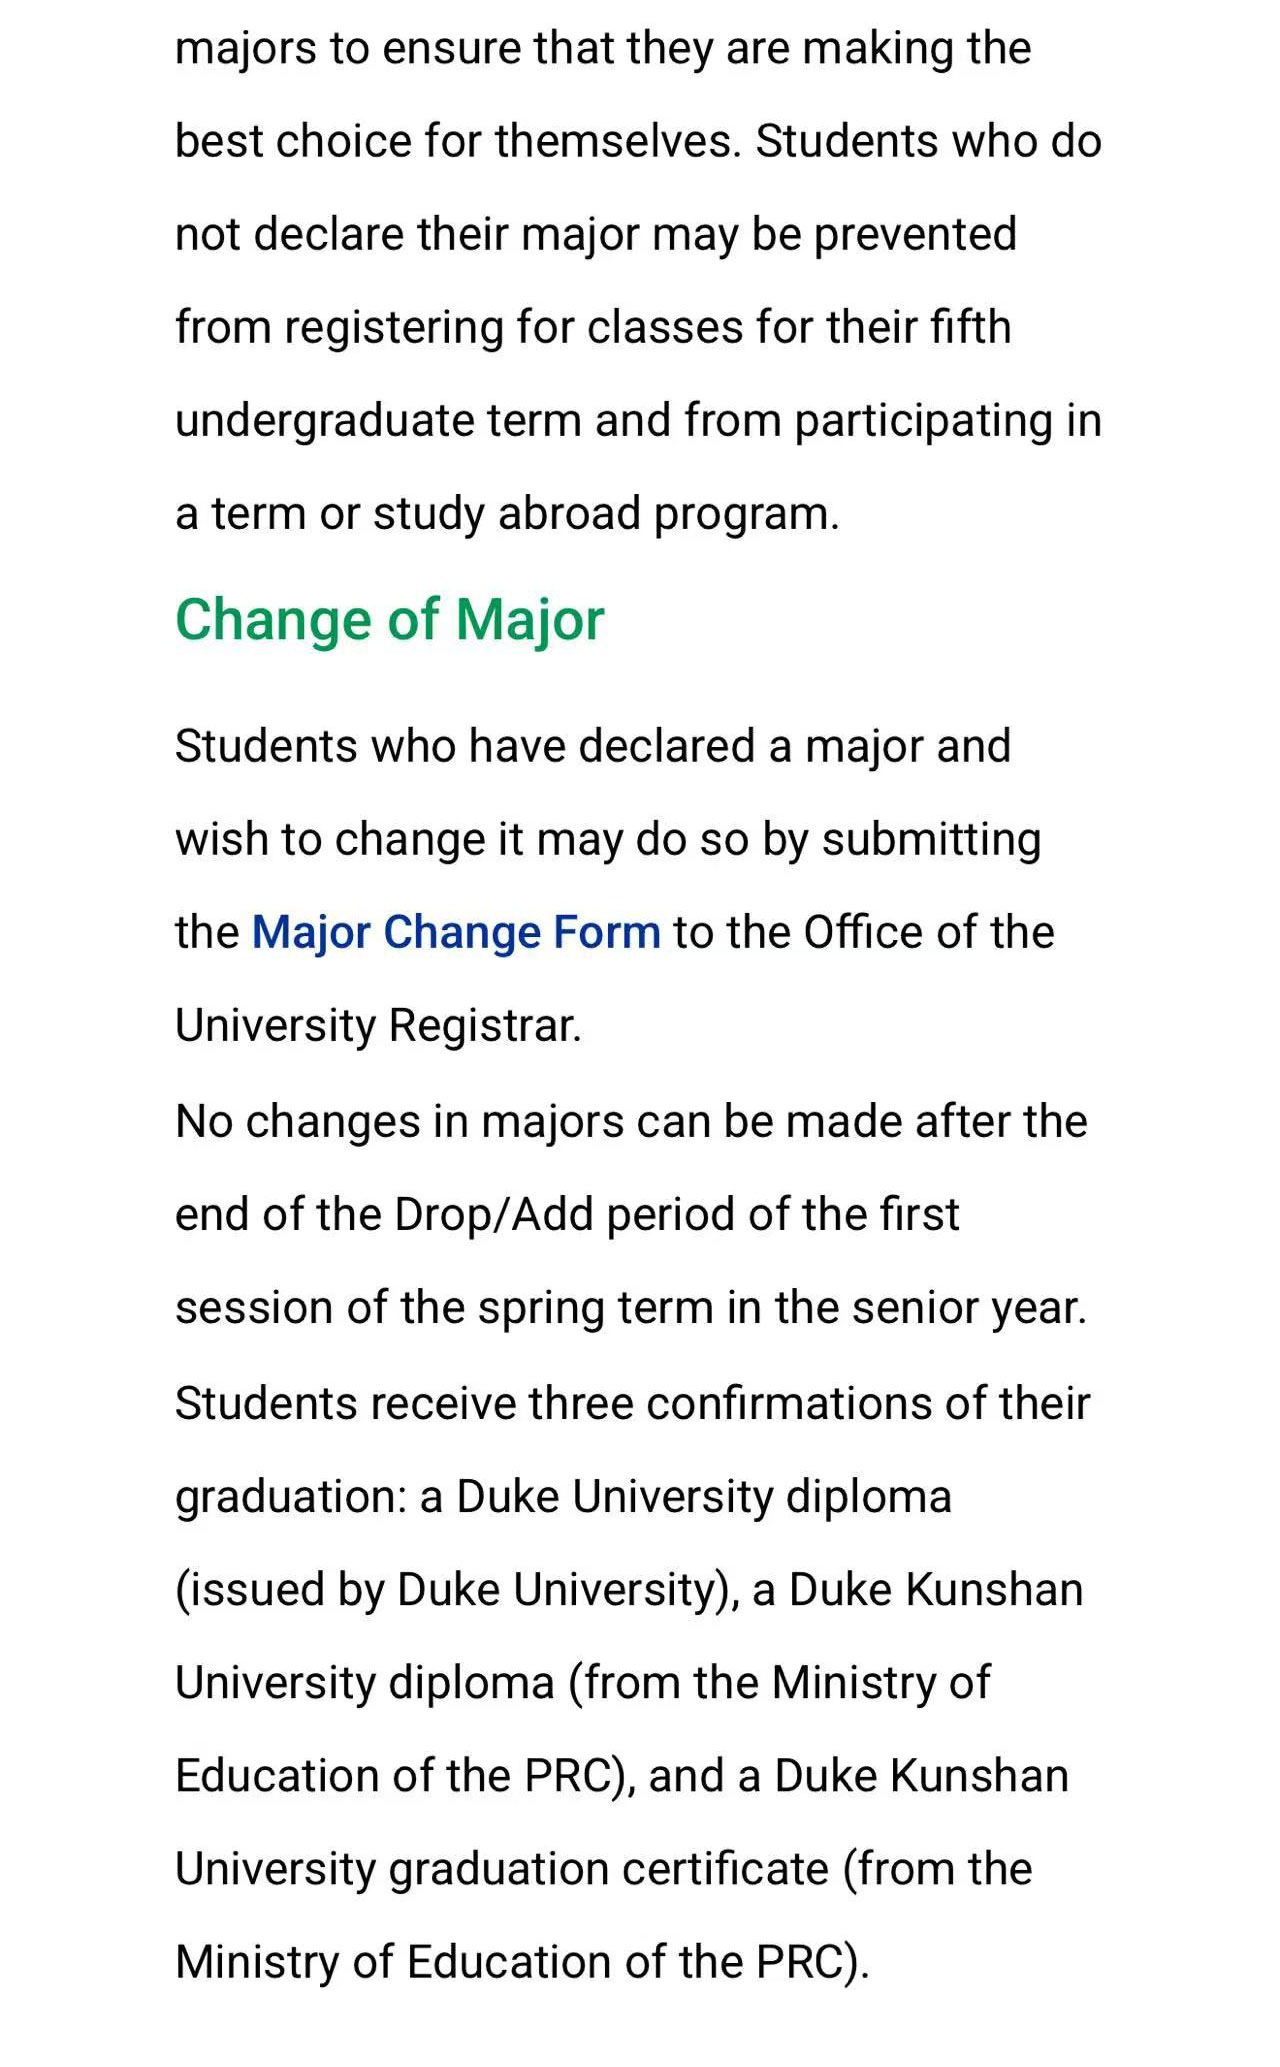Screen dimensions: 1280x2067
Task: Click the text 'best choice for themselves'
Action: coord(458,141)
